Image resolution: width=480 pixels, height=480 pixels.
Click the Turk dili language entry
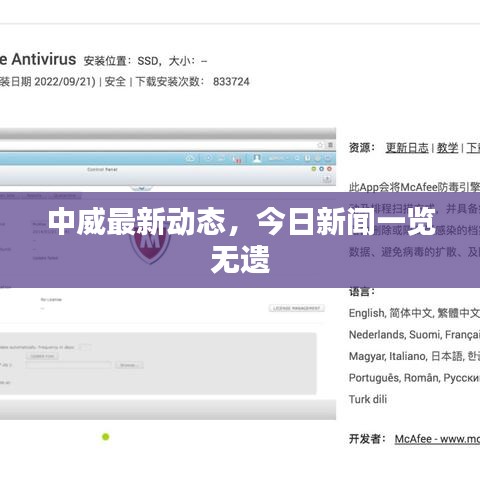click(x=368, y=399)
